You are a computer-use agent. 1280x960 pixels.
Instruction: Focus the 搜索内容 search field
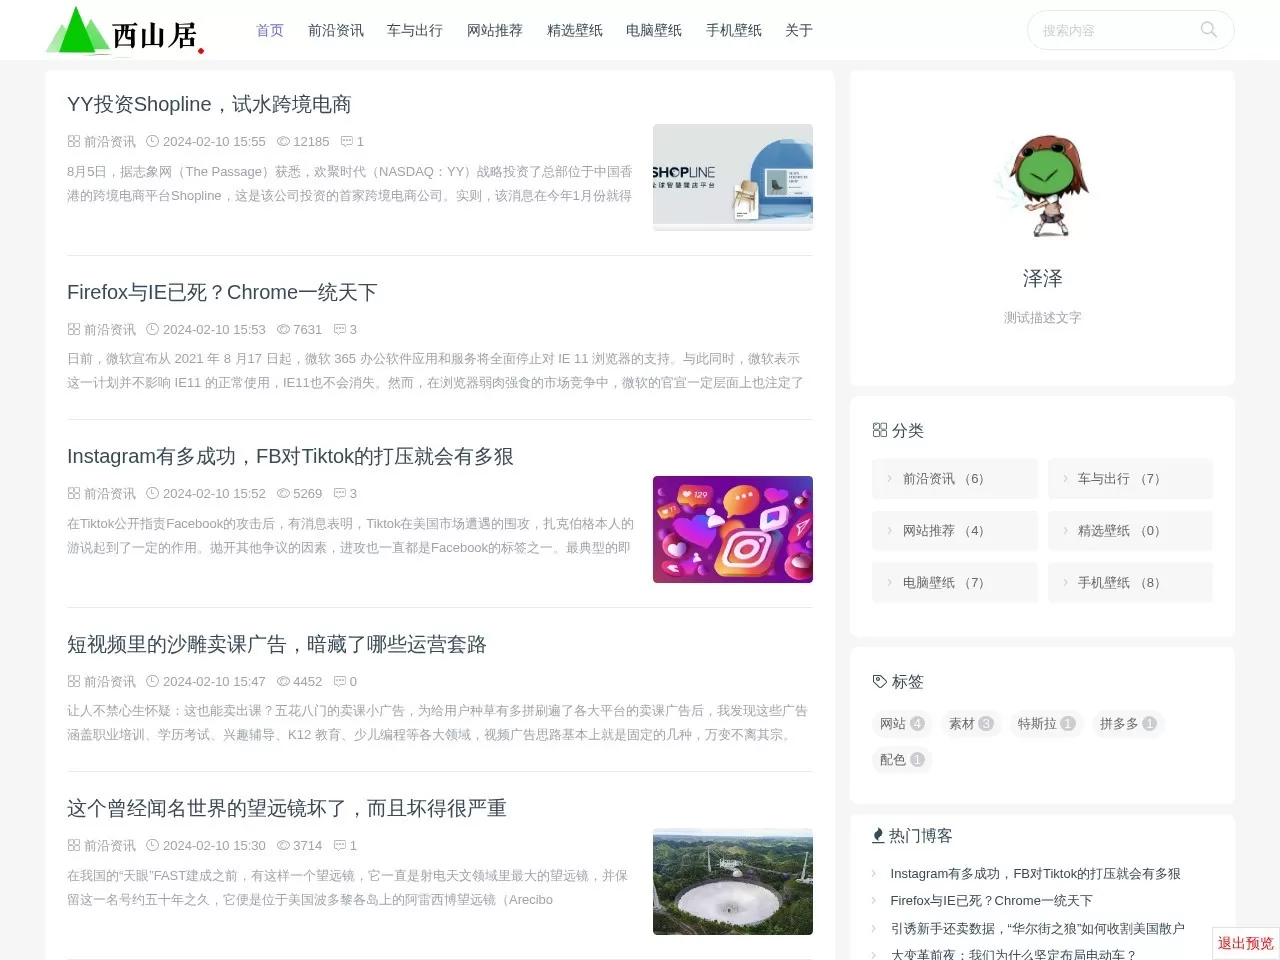tap(1110, 31)
